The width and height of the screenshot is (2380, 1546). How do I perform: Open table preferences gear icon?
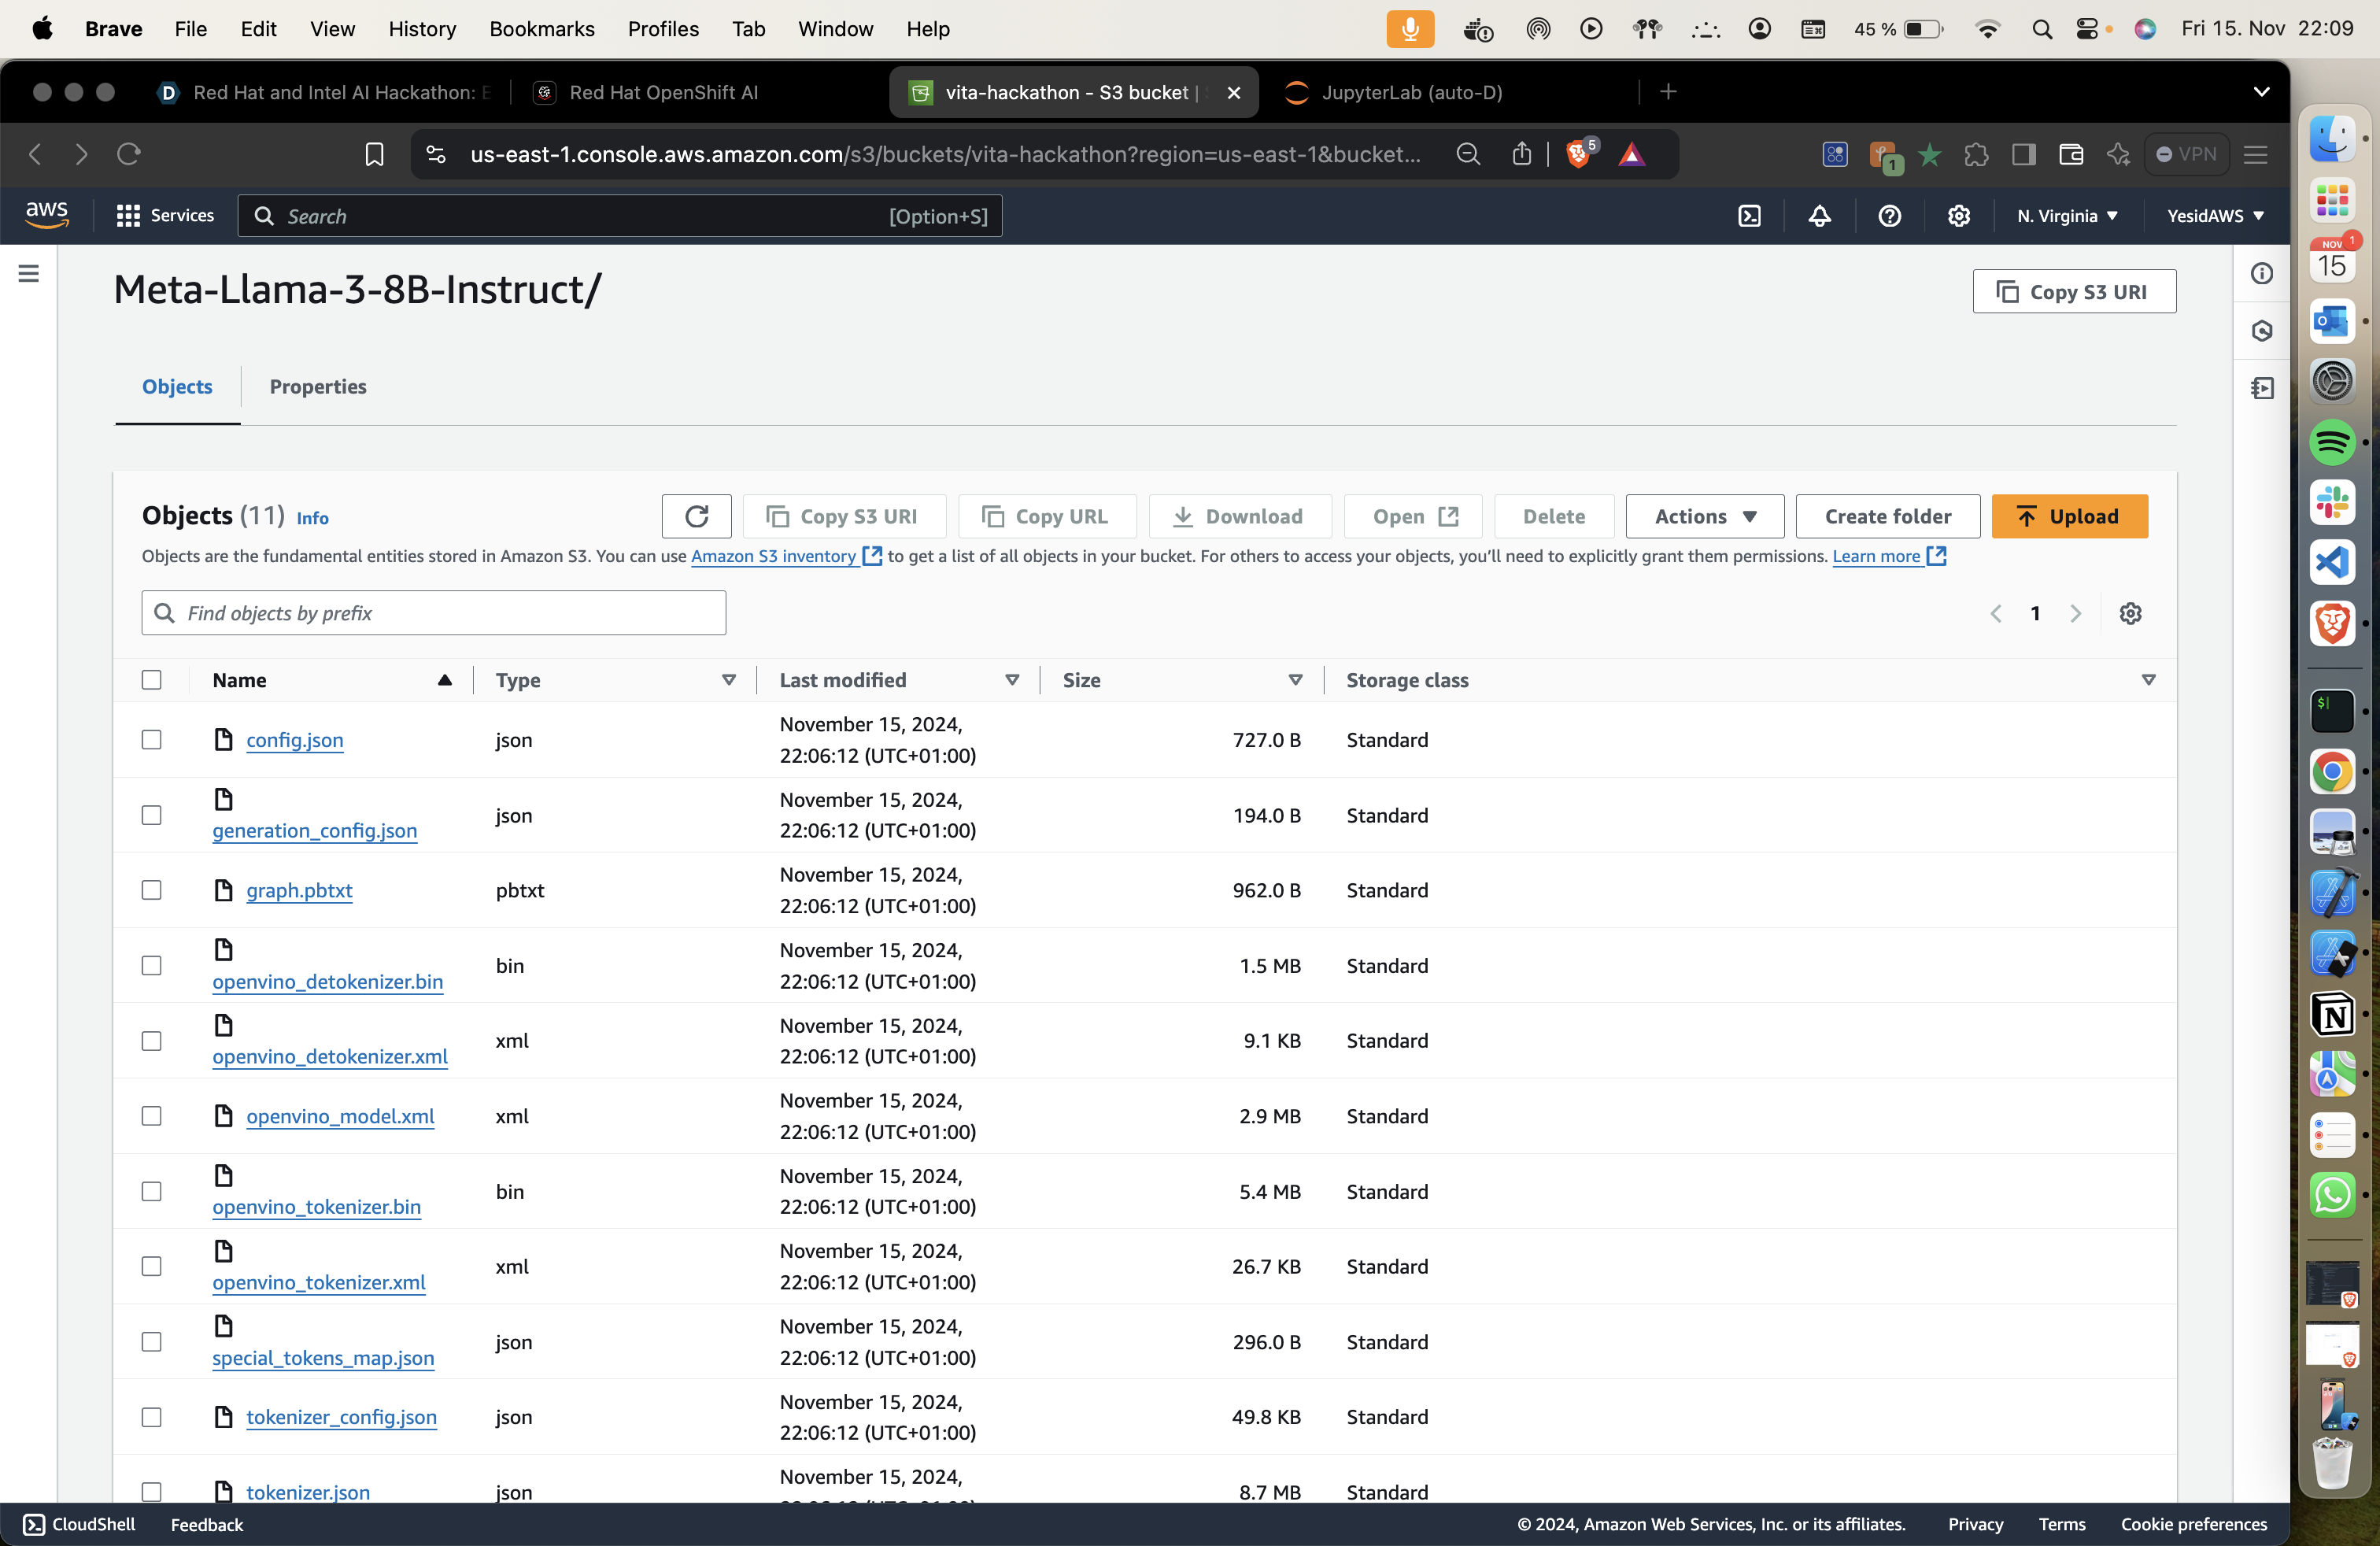tap(2130, 613)
